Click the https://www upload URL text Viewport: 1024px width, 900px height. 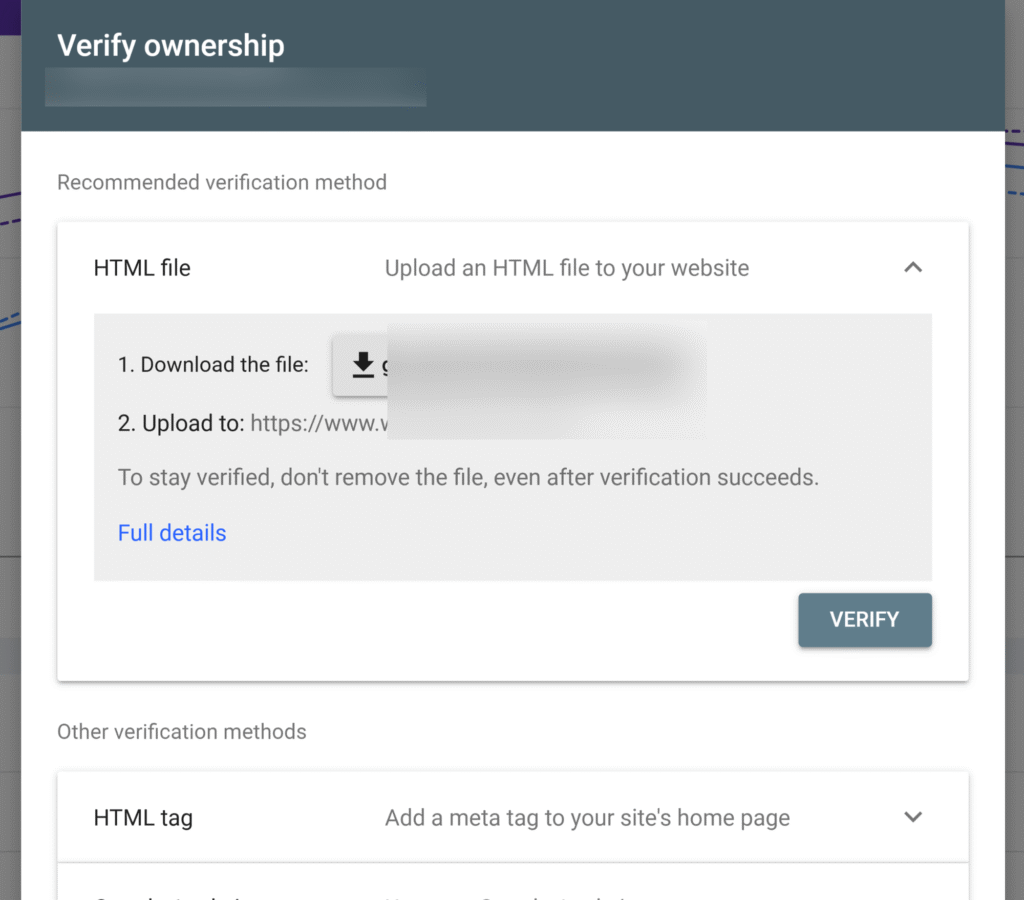point(319,423)
